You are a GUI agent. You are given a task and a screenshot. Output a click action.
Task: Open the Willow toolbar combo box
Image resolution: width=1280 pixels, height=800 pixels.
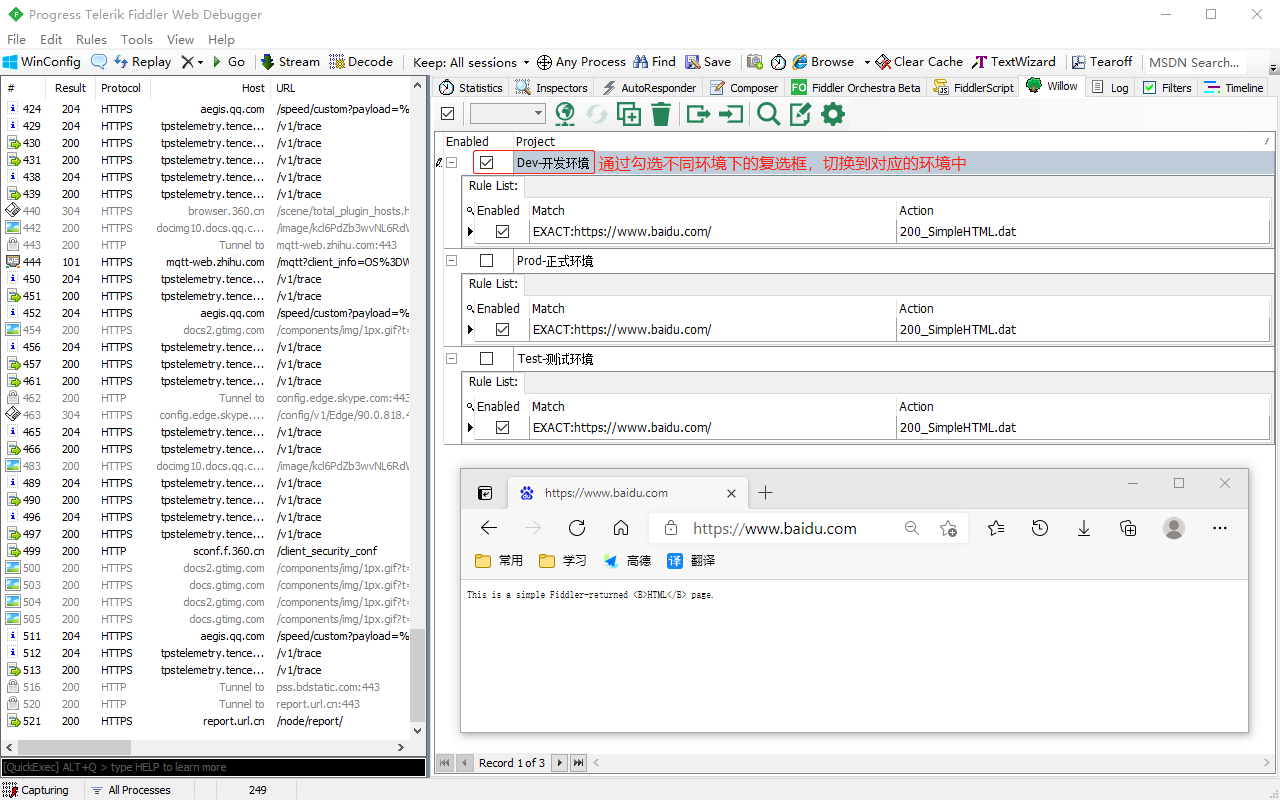tap(508, 114)
